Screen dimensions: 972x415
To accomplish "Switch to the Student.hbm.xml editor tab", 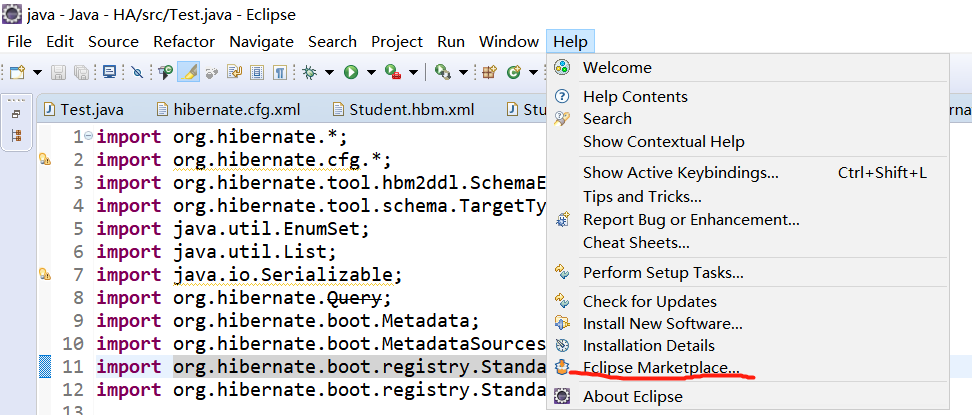I will click(411, 109).
